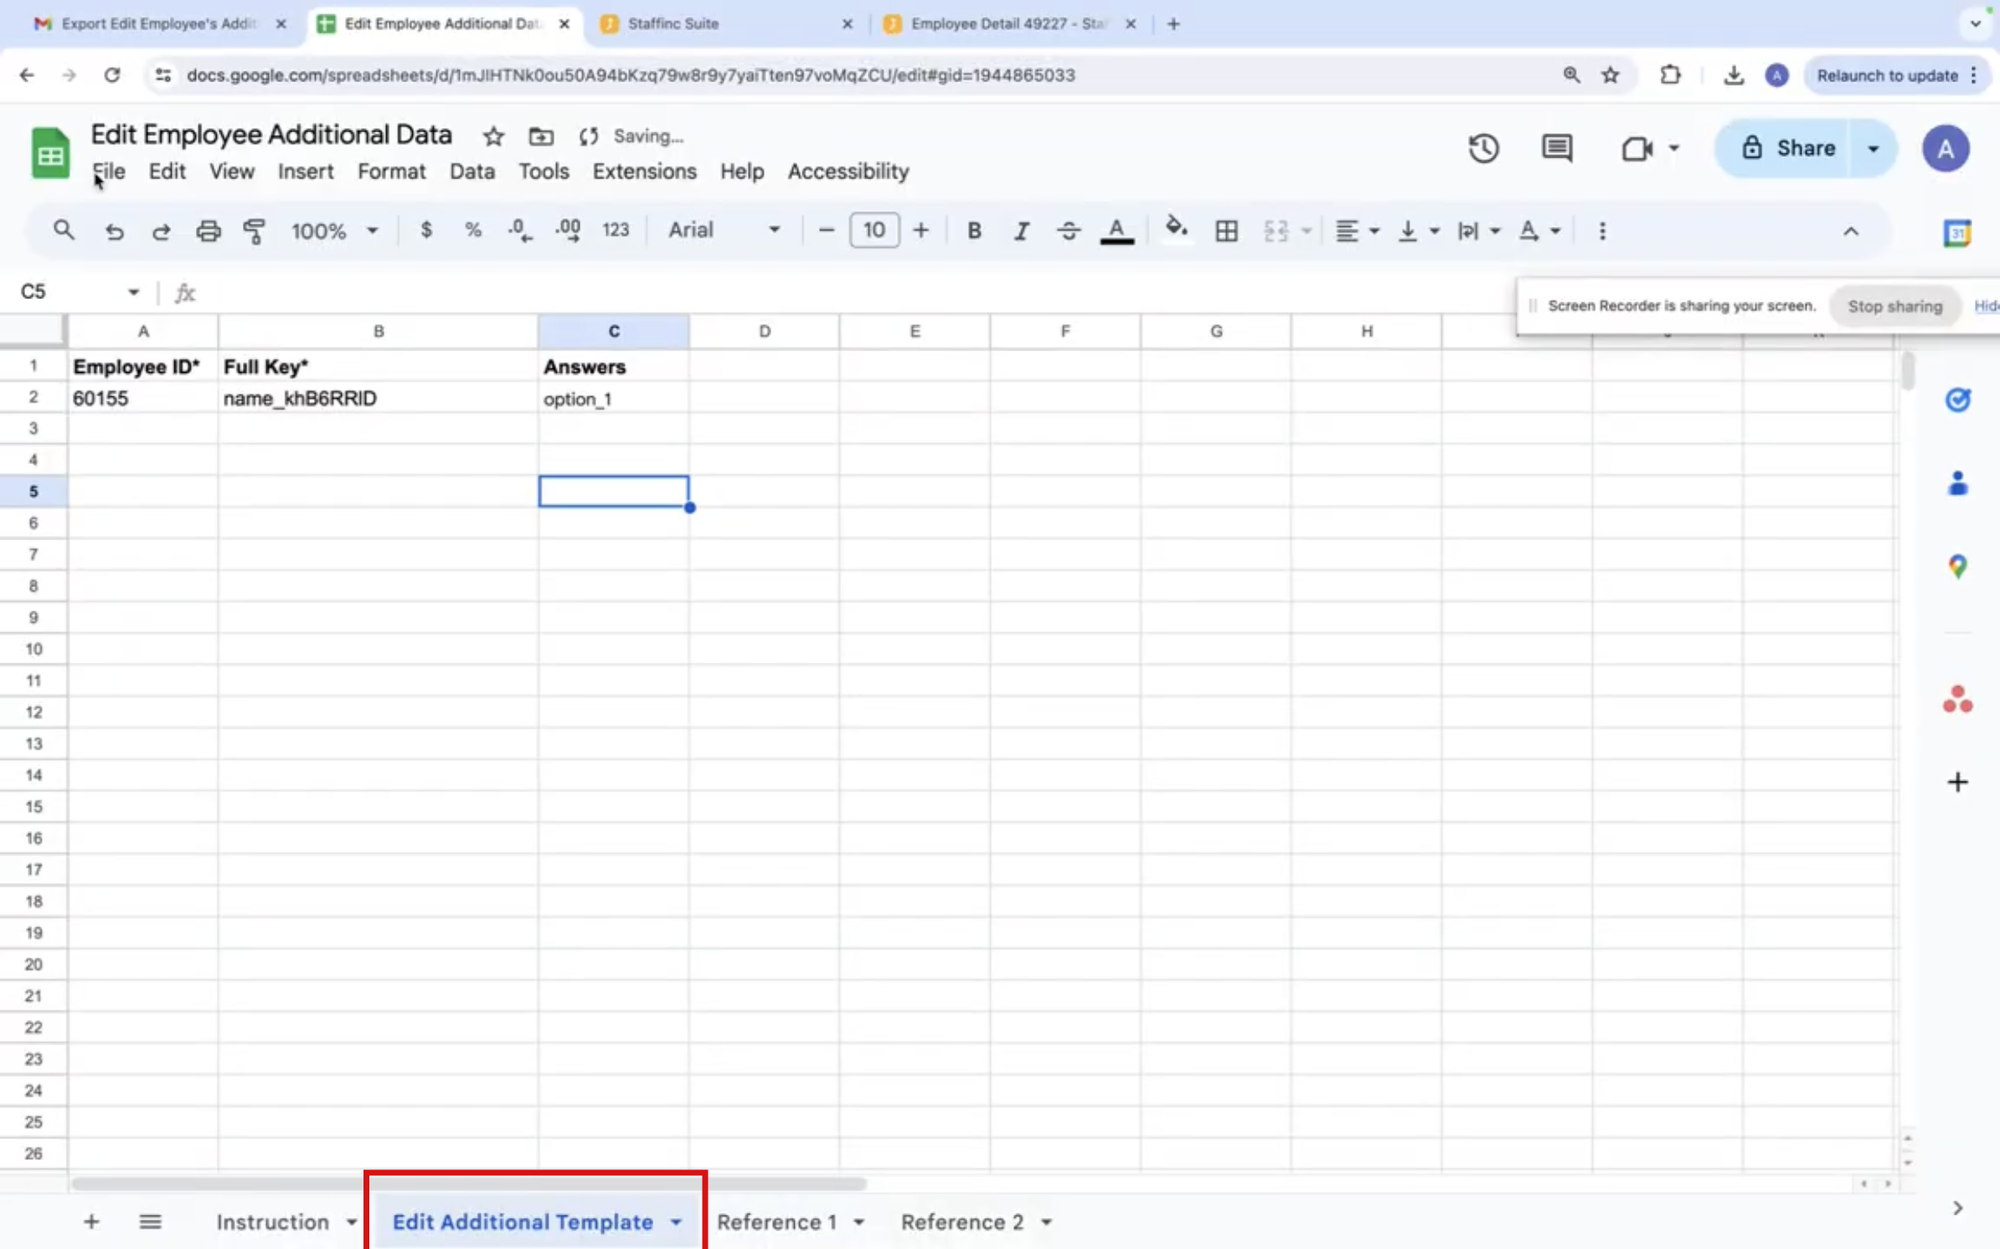
Task: Click the Meet camera icon
Action: 1637,148
